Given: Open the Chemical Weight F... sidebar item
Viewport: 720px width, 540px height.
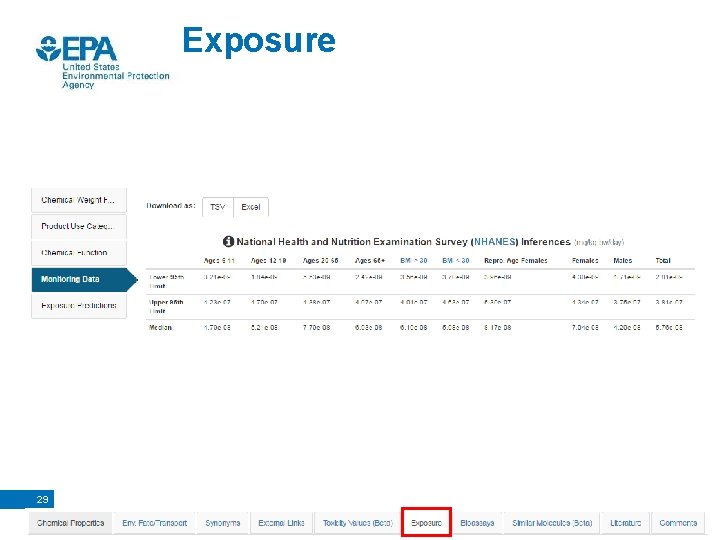Looking at the screenshot, I should tap(79, 200).
